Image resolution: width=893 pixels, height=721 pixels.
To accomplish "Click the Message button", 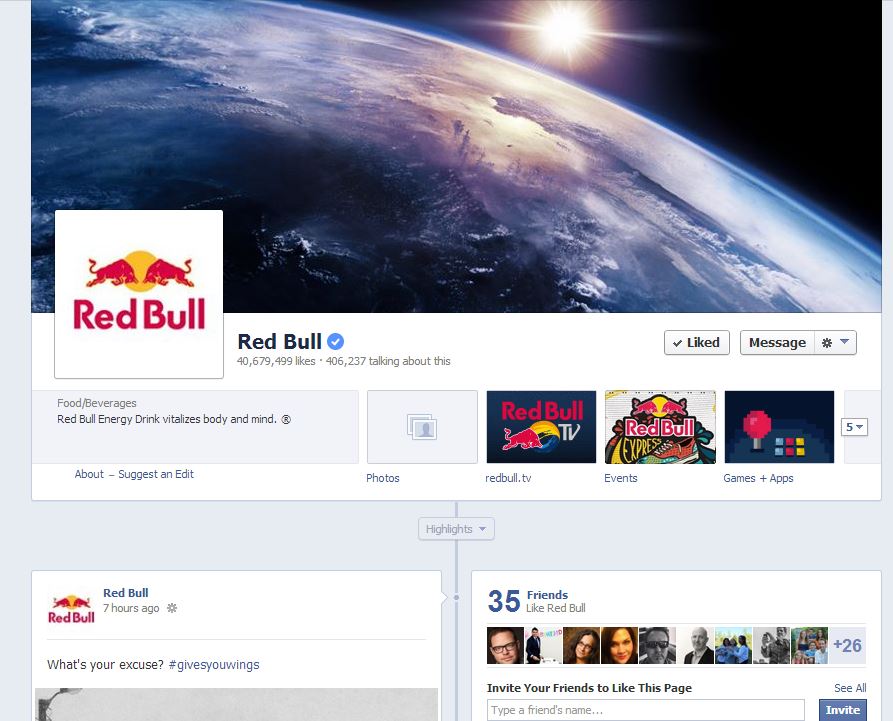I will tap(777, 343).
